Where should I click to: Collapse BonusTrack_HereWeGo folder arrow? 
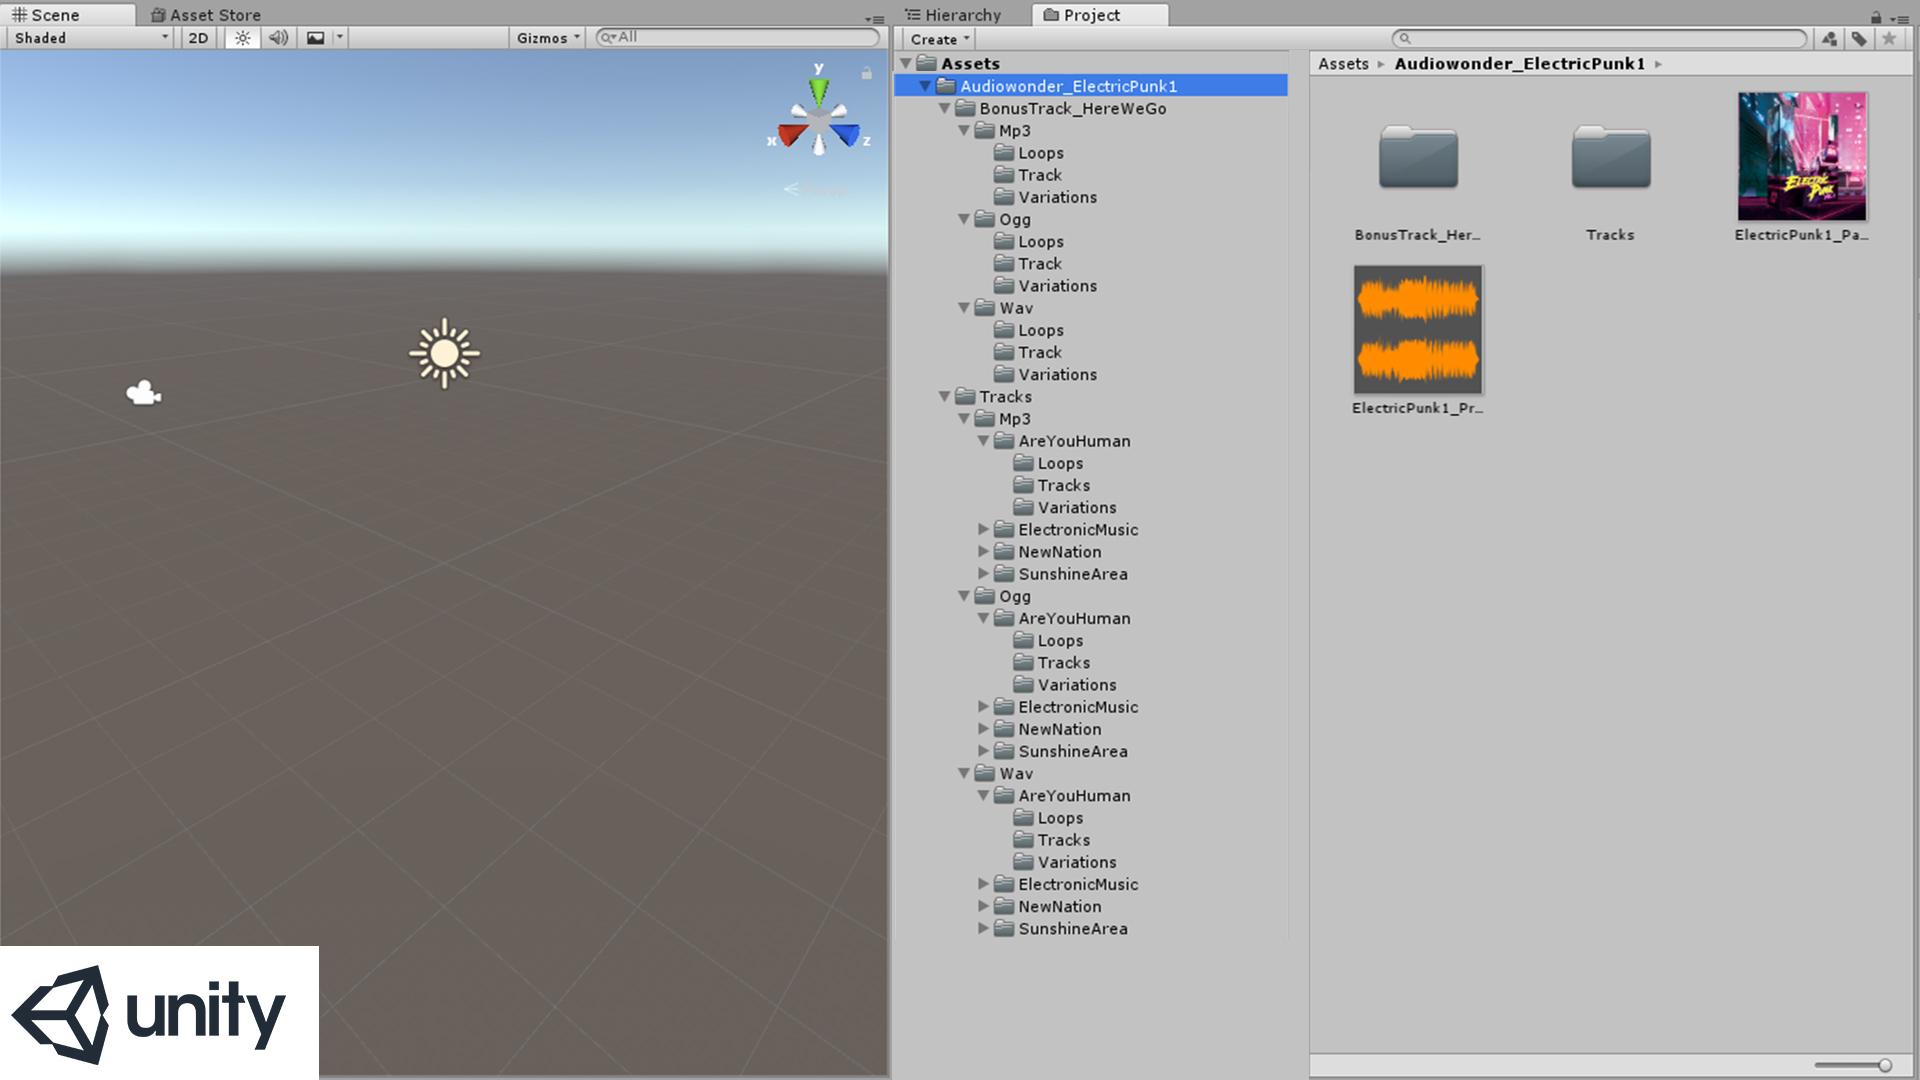tap(944, 108)
